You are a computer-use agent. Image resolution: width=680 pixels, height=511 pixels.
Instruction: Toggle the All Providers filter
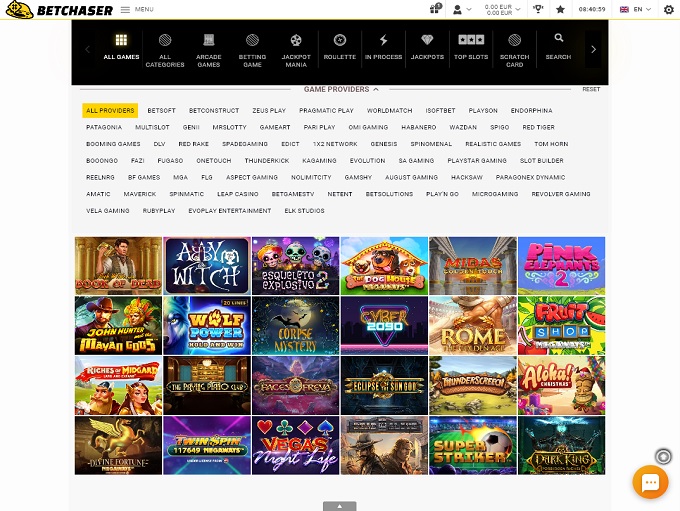[110, 111]
